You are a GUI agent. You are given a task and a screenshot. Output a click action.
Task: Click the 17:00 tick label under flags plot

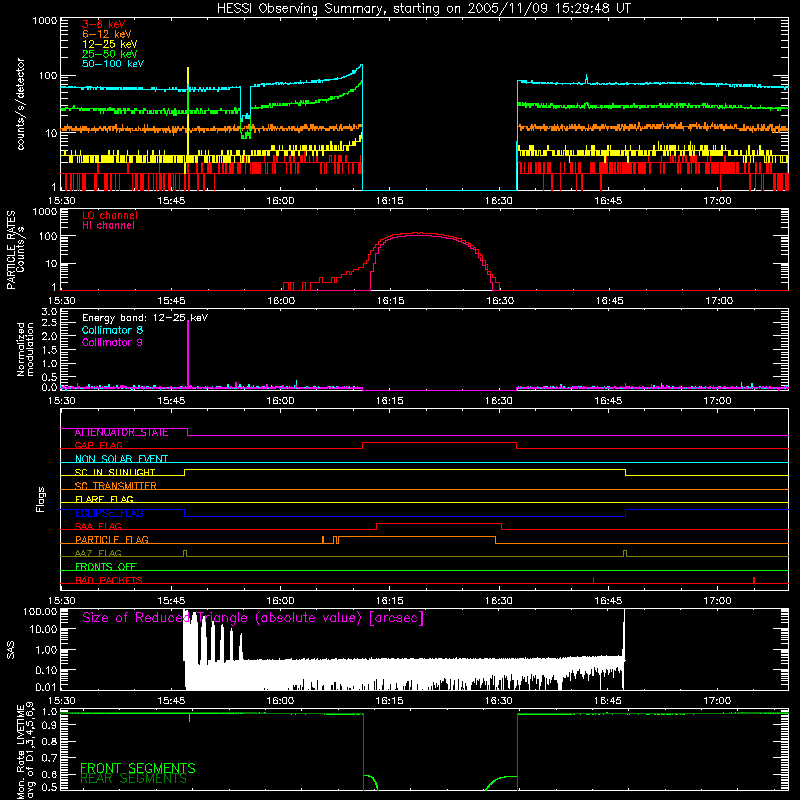(717, 601)
